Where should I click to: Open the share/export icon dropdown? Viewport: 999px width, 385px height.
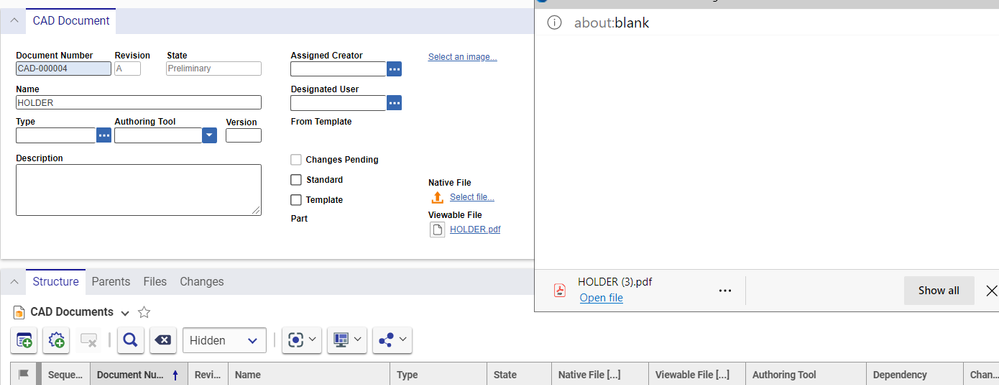392,340
